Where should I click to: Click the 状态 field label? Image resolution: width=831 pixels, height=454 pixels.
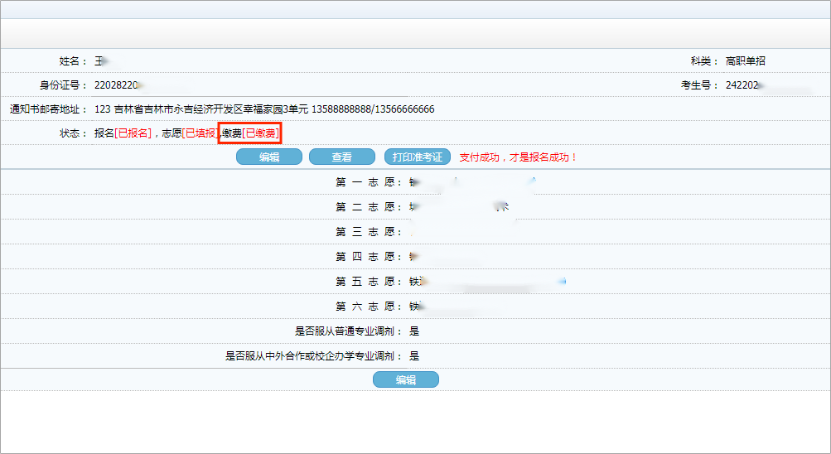(72, 133)
